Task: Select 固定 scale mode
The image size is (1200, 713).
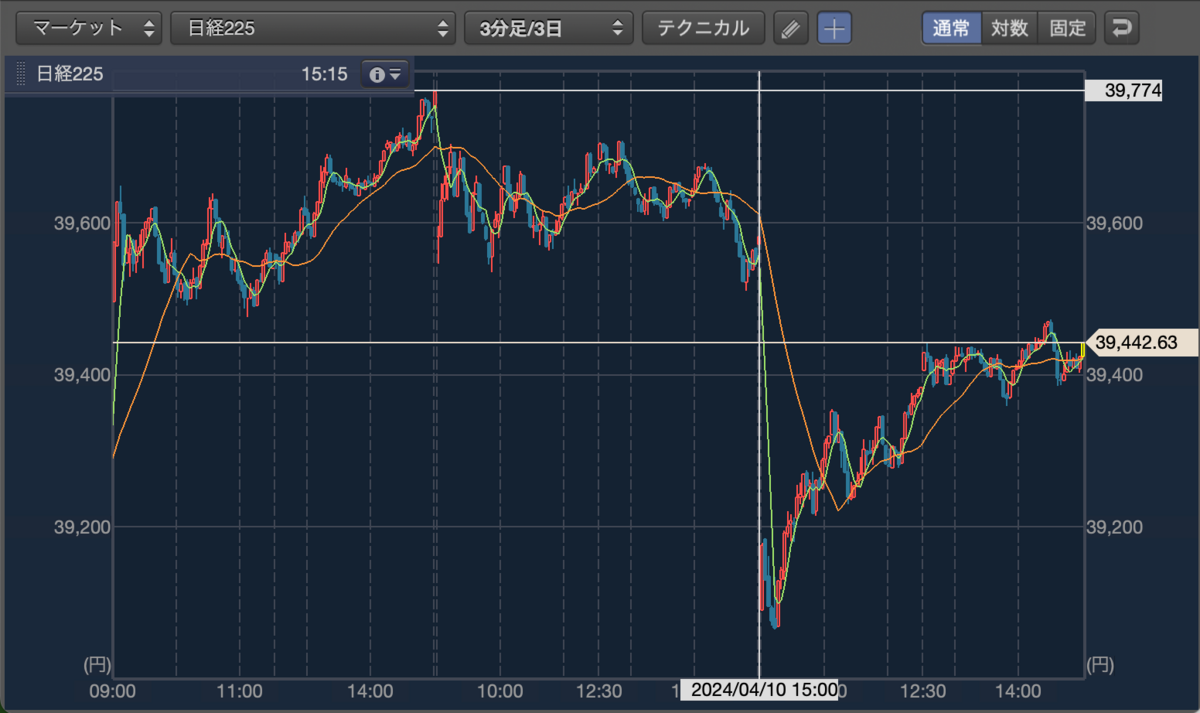Action: click(x=1068, y=28)
